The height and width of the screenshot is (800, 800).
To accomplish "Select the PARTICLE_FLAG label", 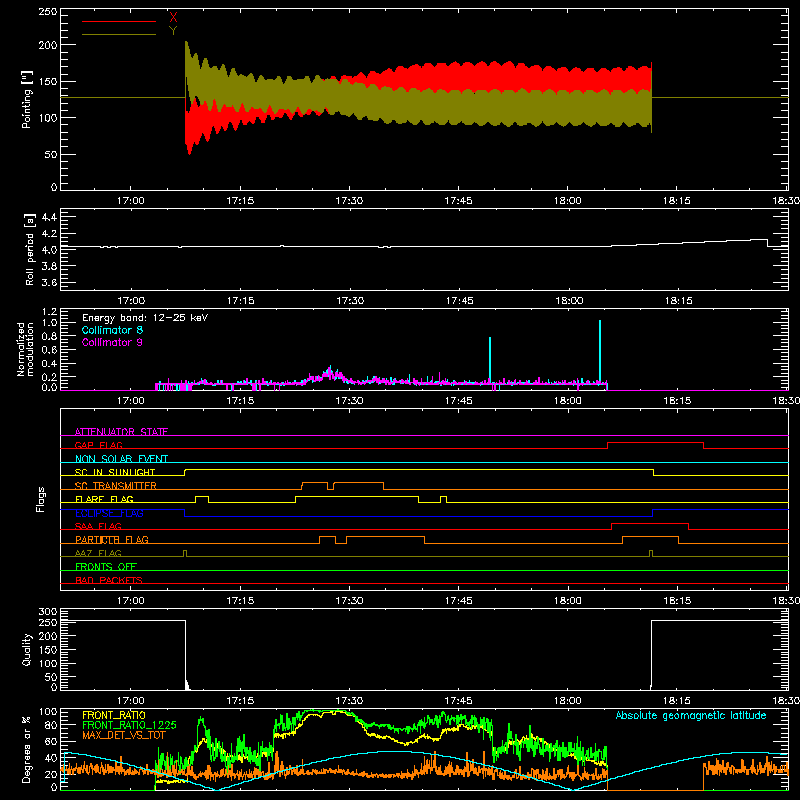I will pyautogui.click(x=112, y=539).
